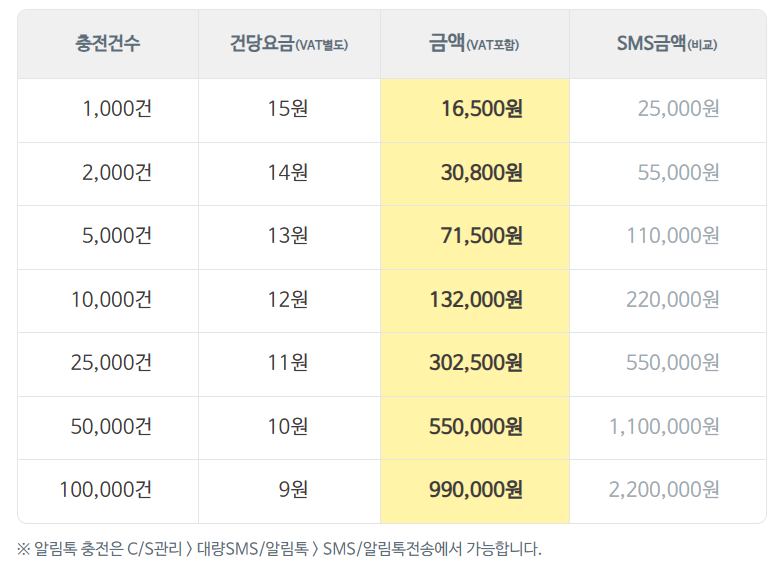This screenshot has width=784, height=567.
Task: Select the 990,000원 amount cell
Action: pyautogui.click(x=476, y=490)
